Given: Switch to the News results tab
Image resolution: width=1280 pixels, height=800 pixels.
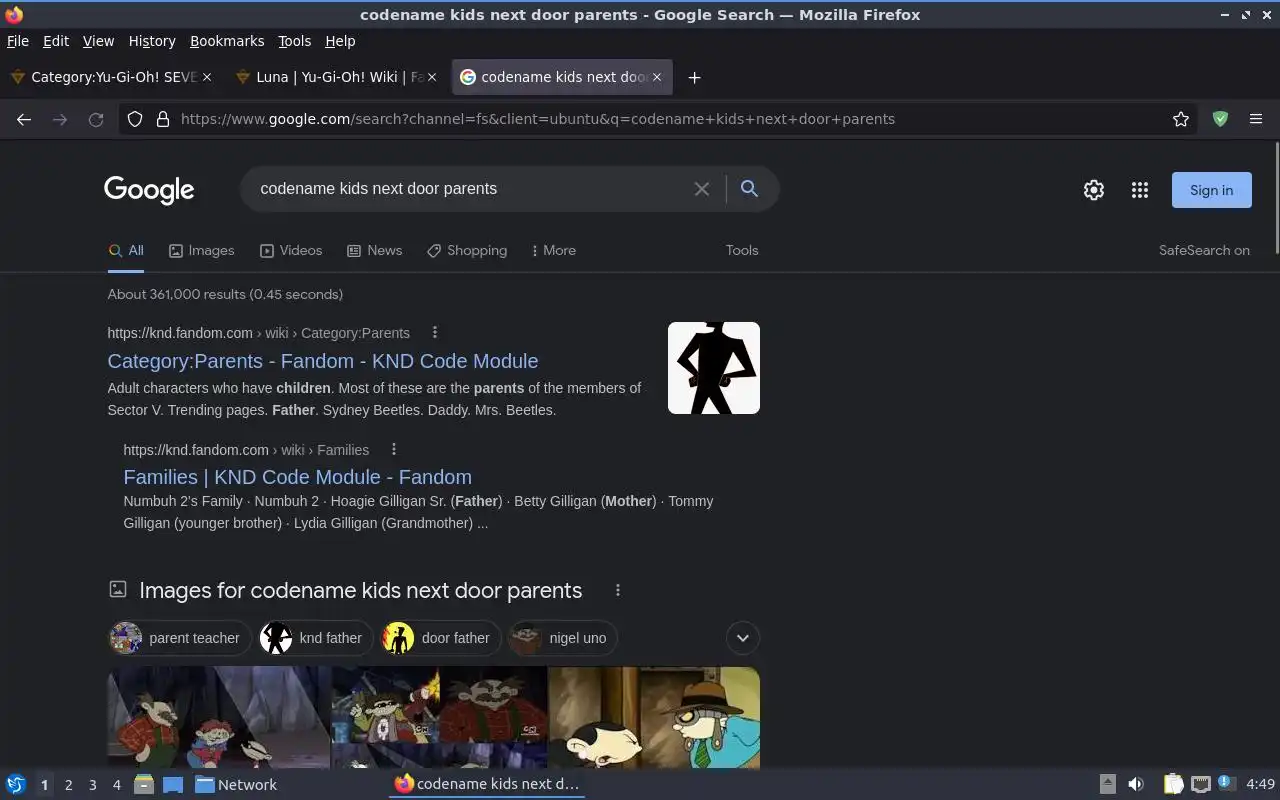Looking at the screenshot, I should 374,251.
